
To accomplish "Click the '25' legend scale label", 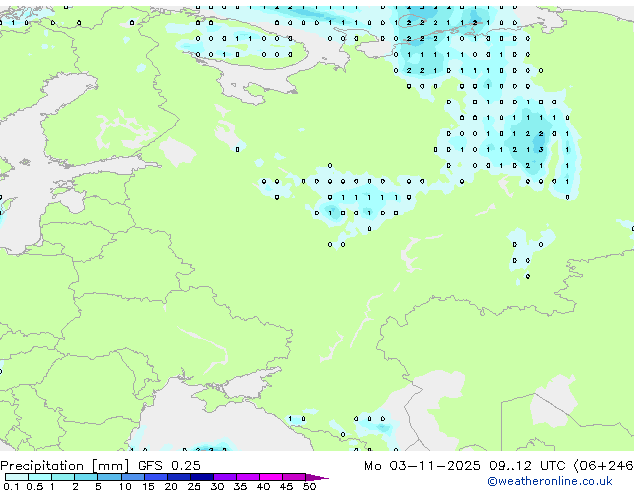I will [194, 486].
